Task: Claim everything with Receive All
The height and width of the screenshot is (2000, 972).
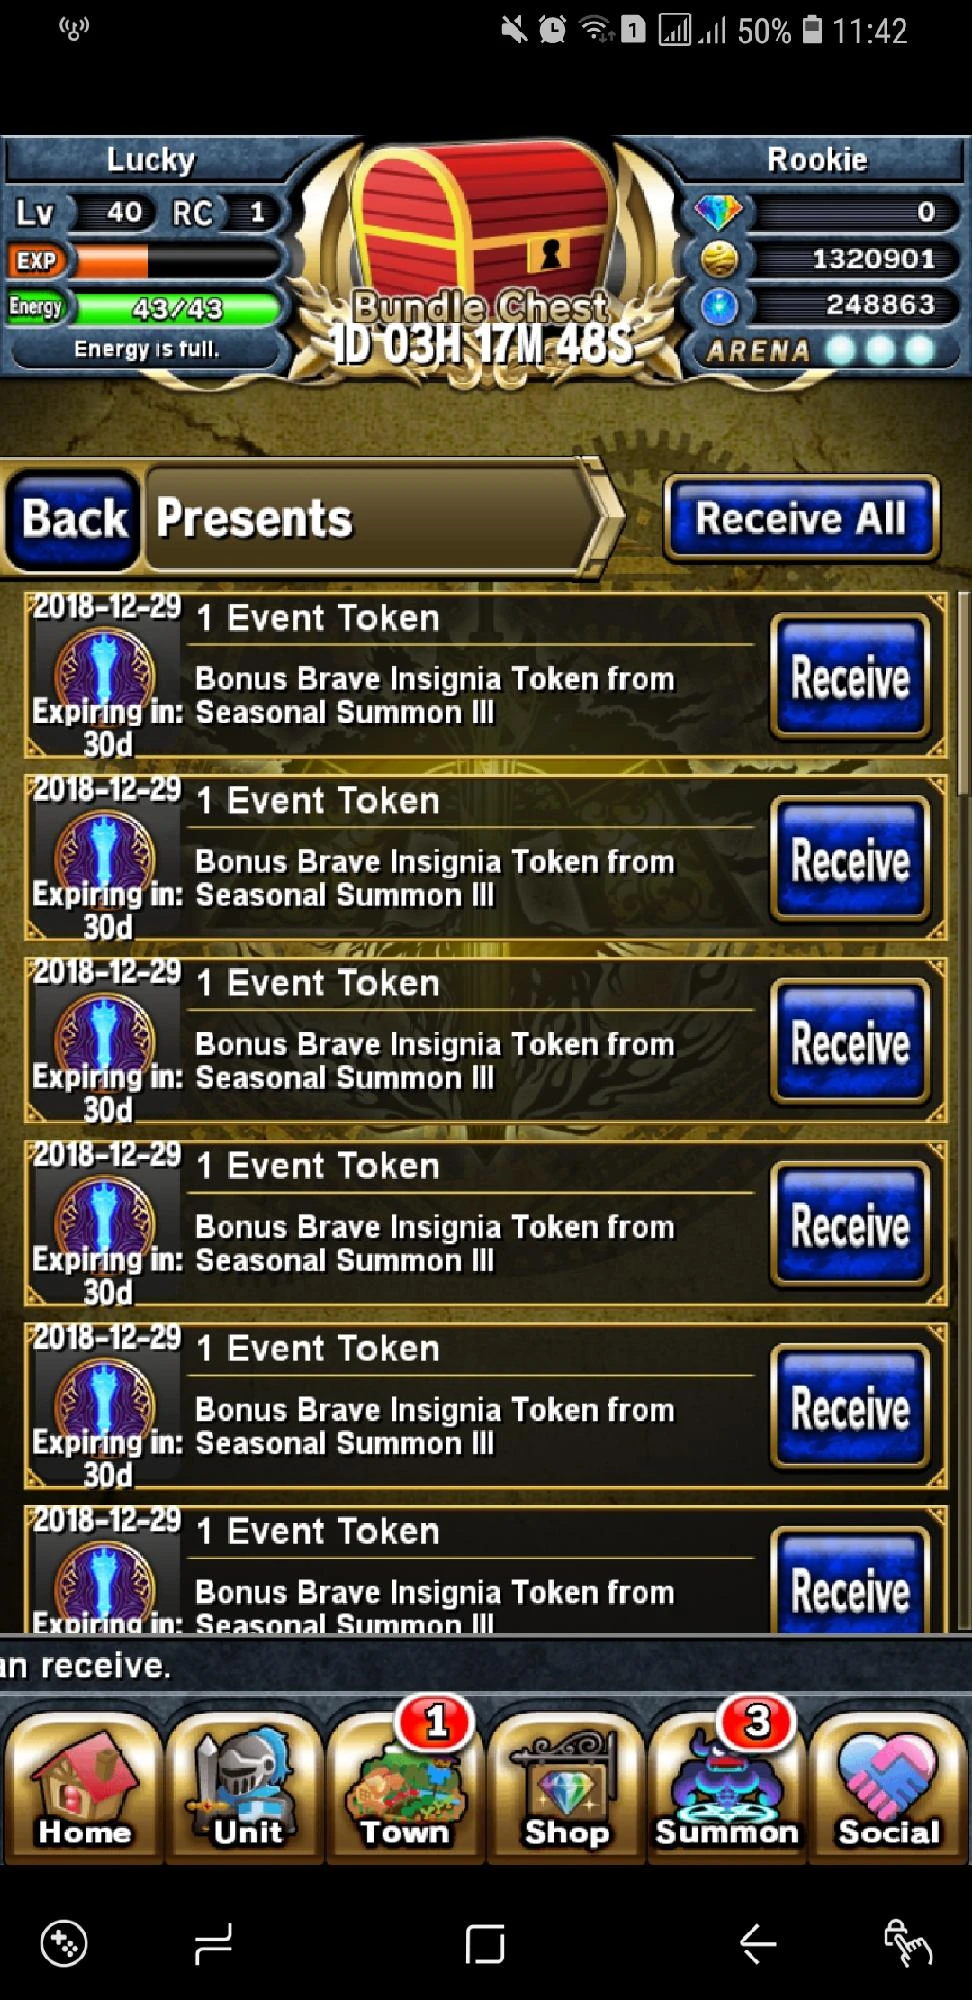Action: coord(801,518)
